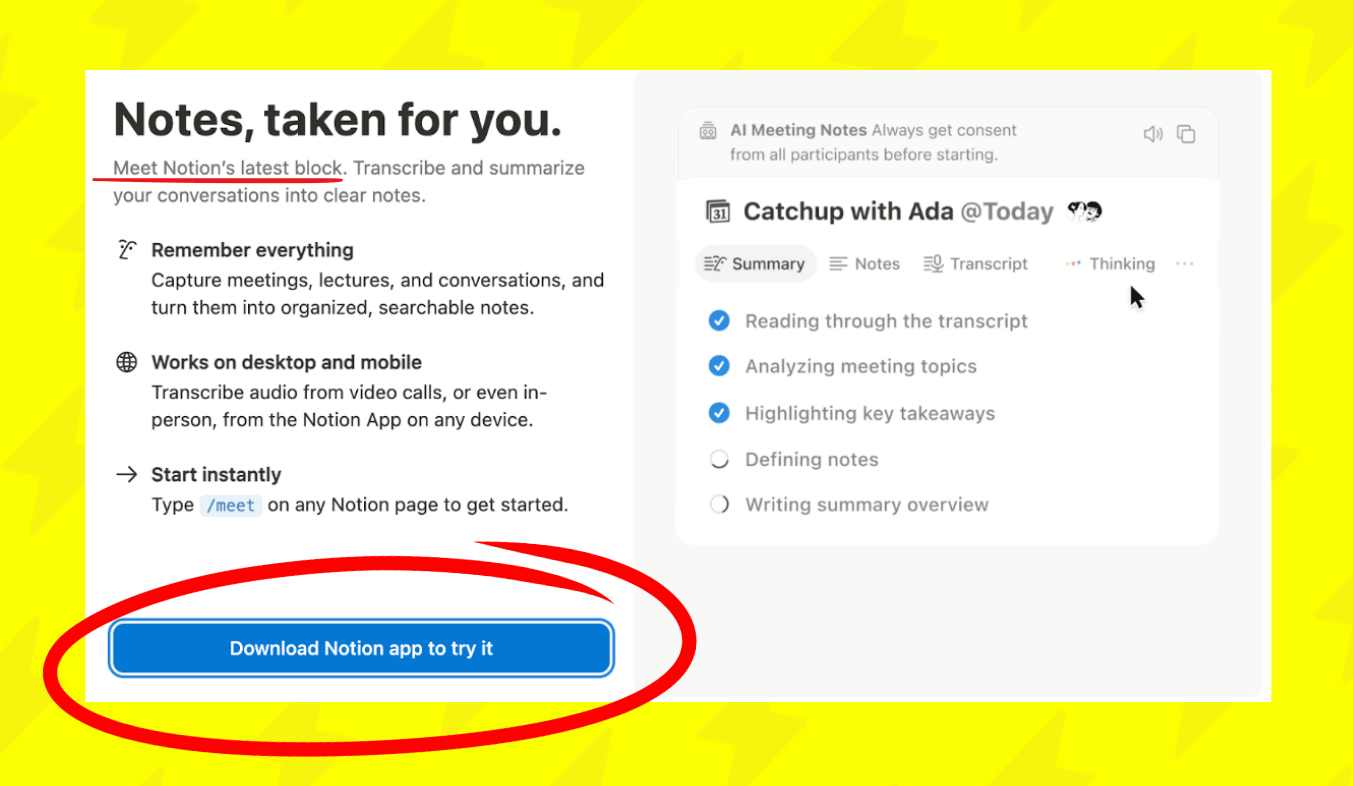
Task: Select the Transcript tab
Action: [975, 264]
